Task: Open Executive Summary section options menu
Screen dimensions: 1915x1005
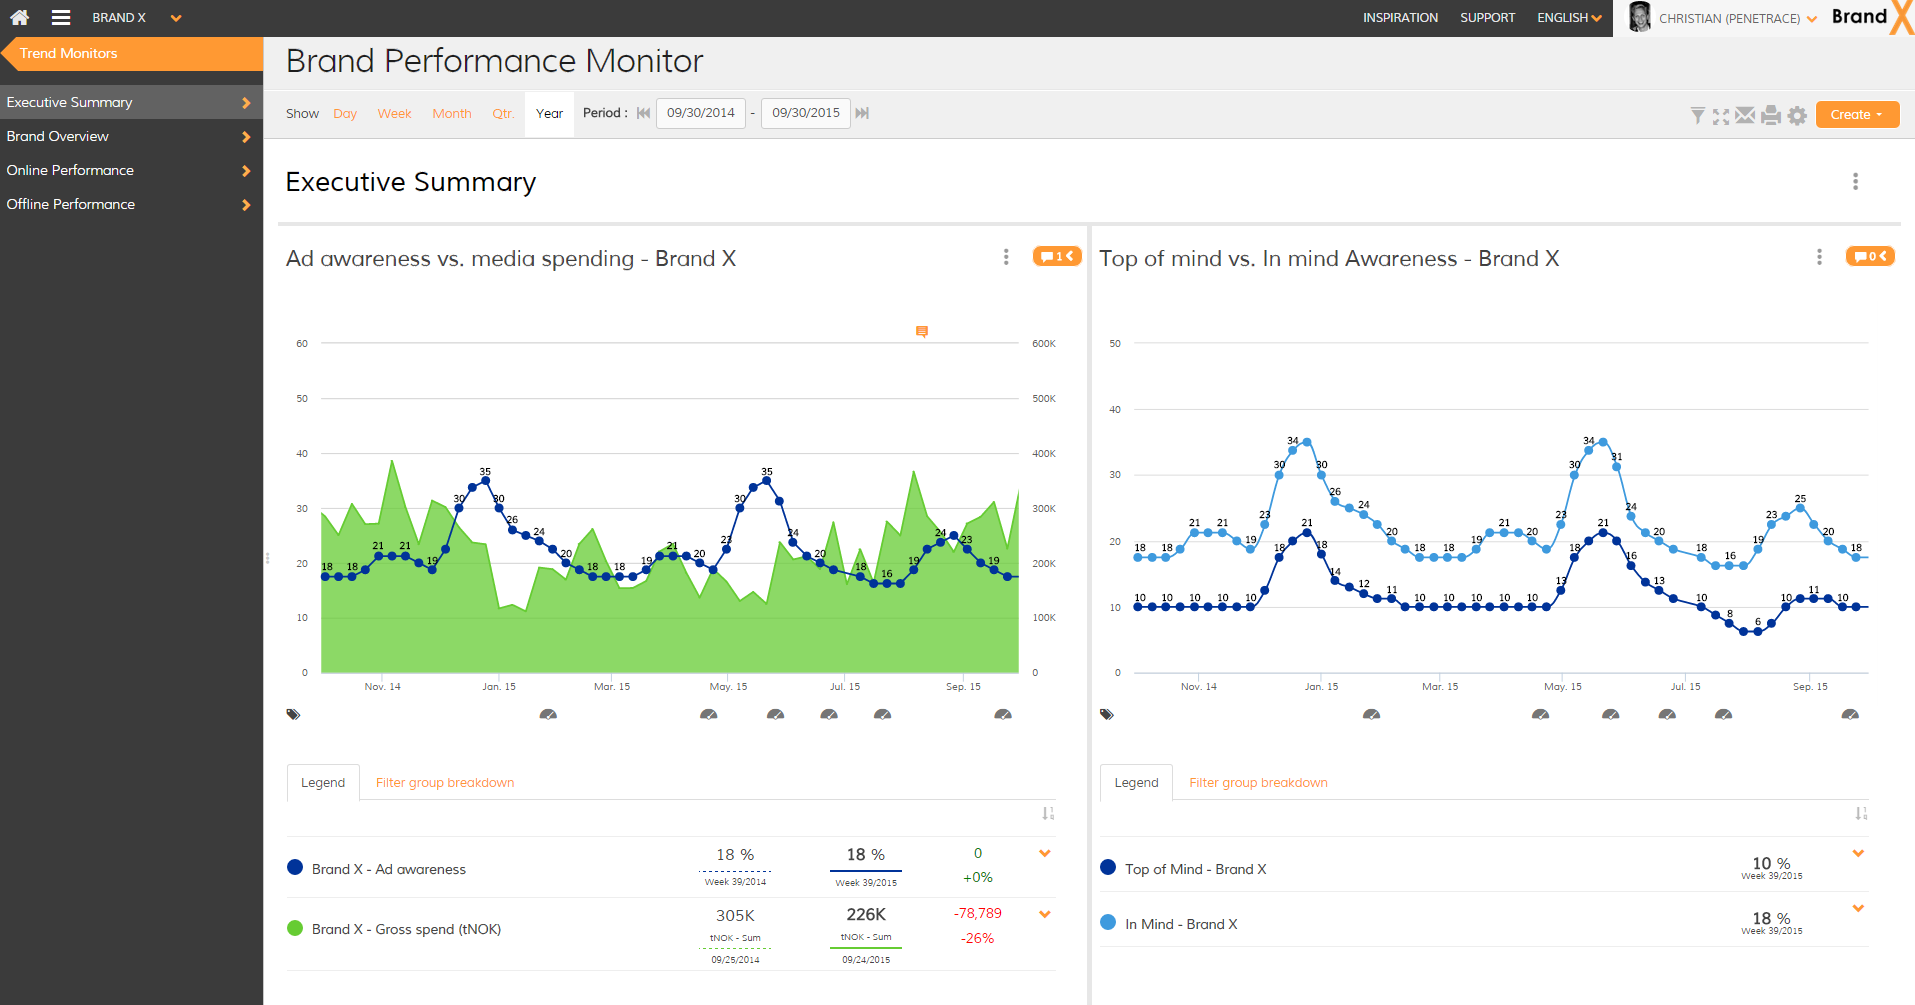Action: click(x=1855, y=181)
